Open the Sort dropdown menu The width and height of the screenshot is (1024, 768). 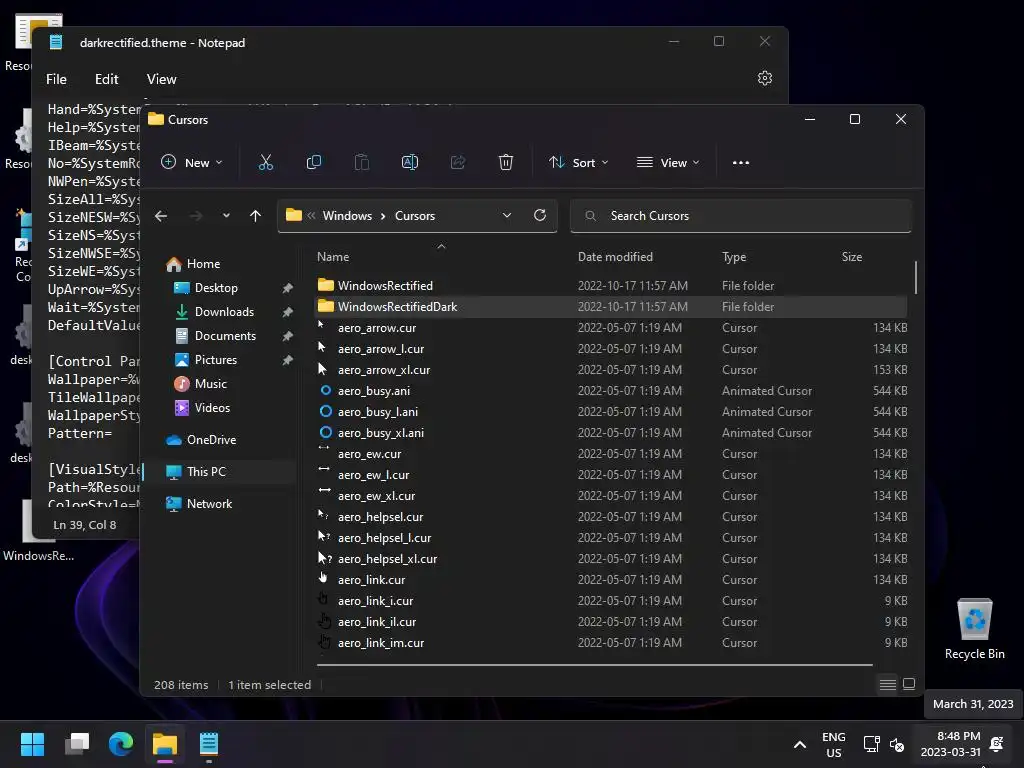pyautogui.click(x=579, y=163)
